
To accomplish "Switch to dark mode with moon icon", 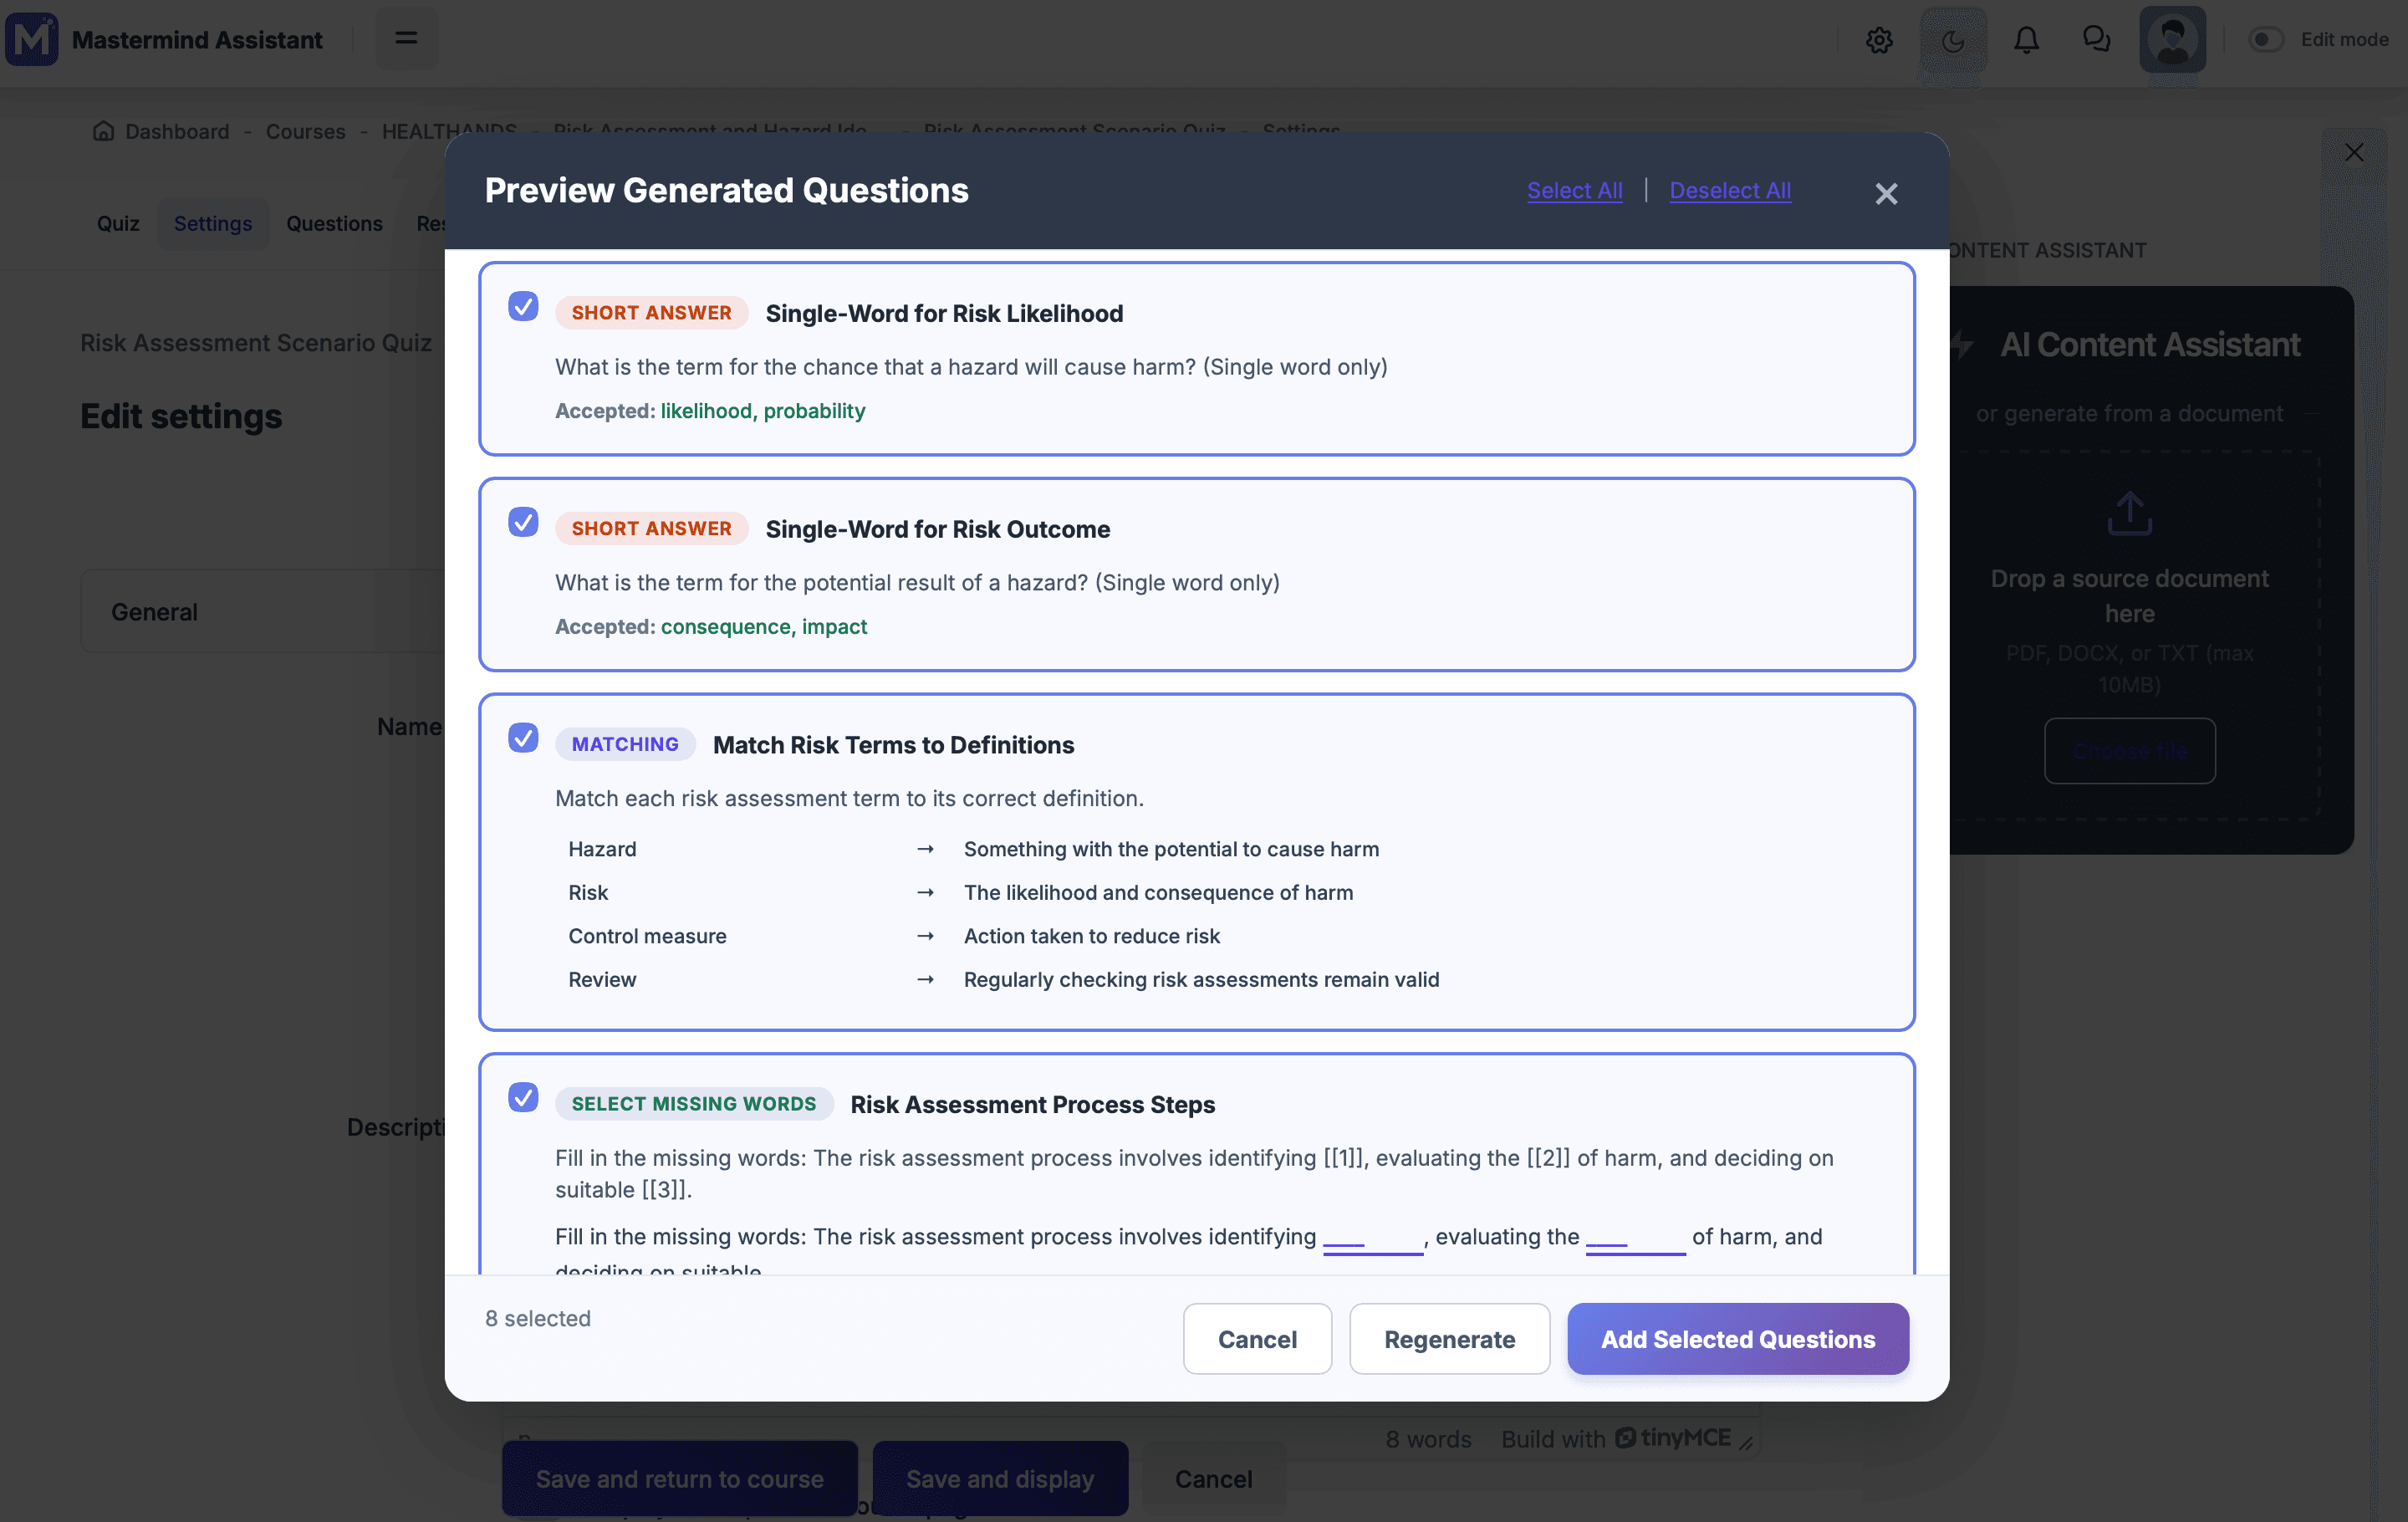I will 1953,40.
